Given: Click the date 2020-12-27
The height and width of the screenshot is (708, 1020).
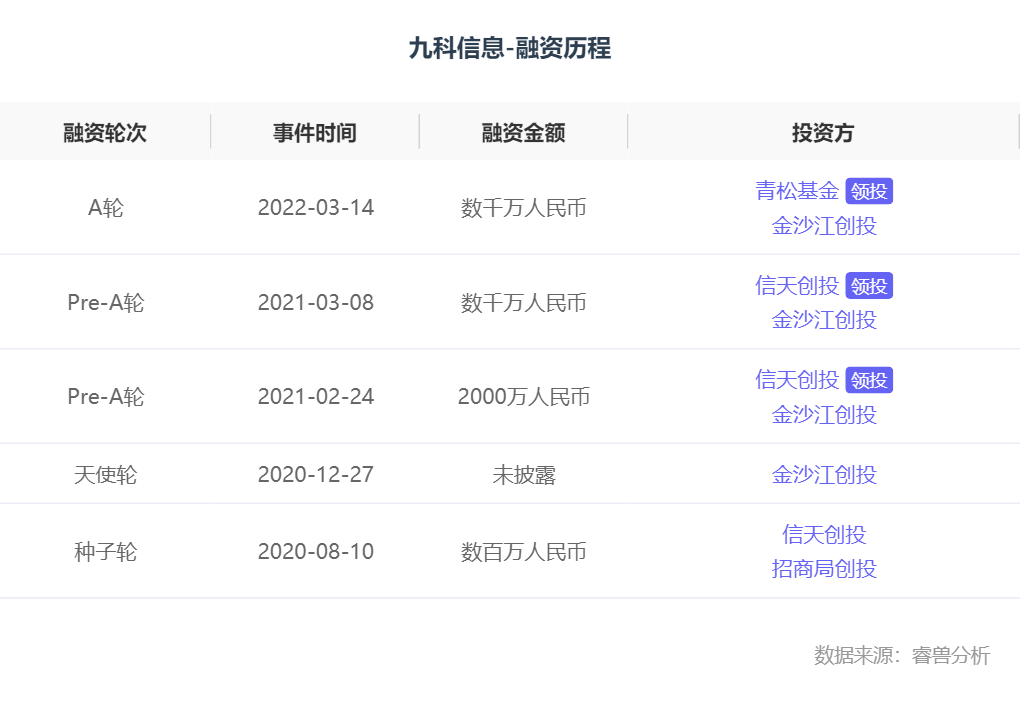Looking at the screenshot, I should point(315,474).
